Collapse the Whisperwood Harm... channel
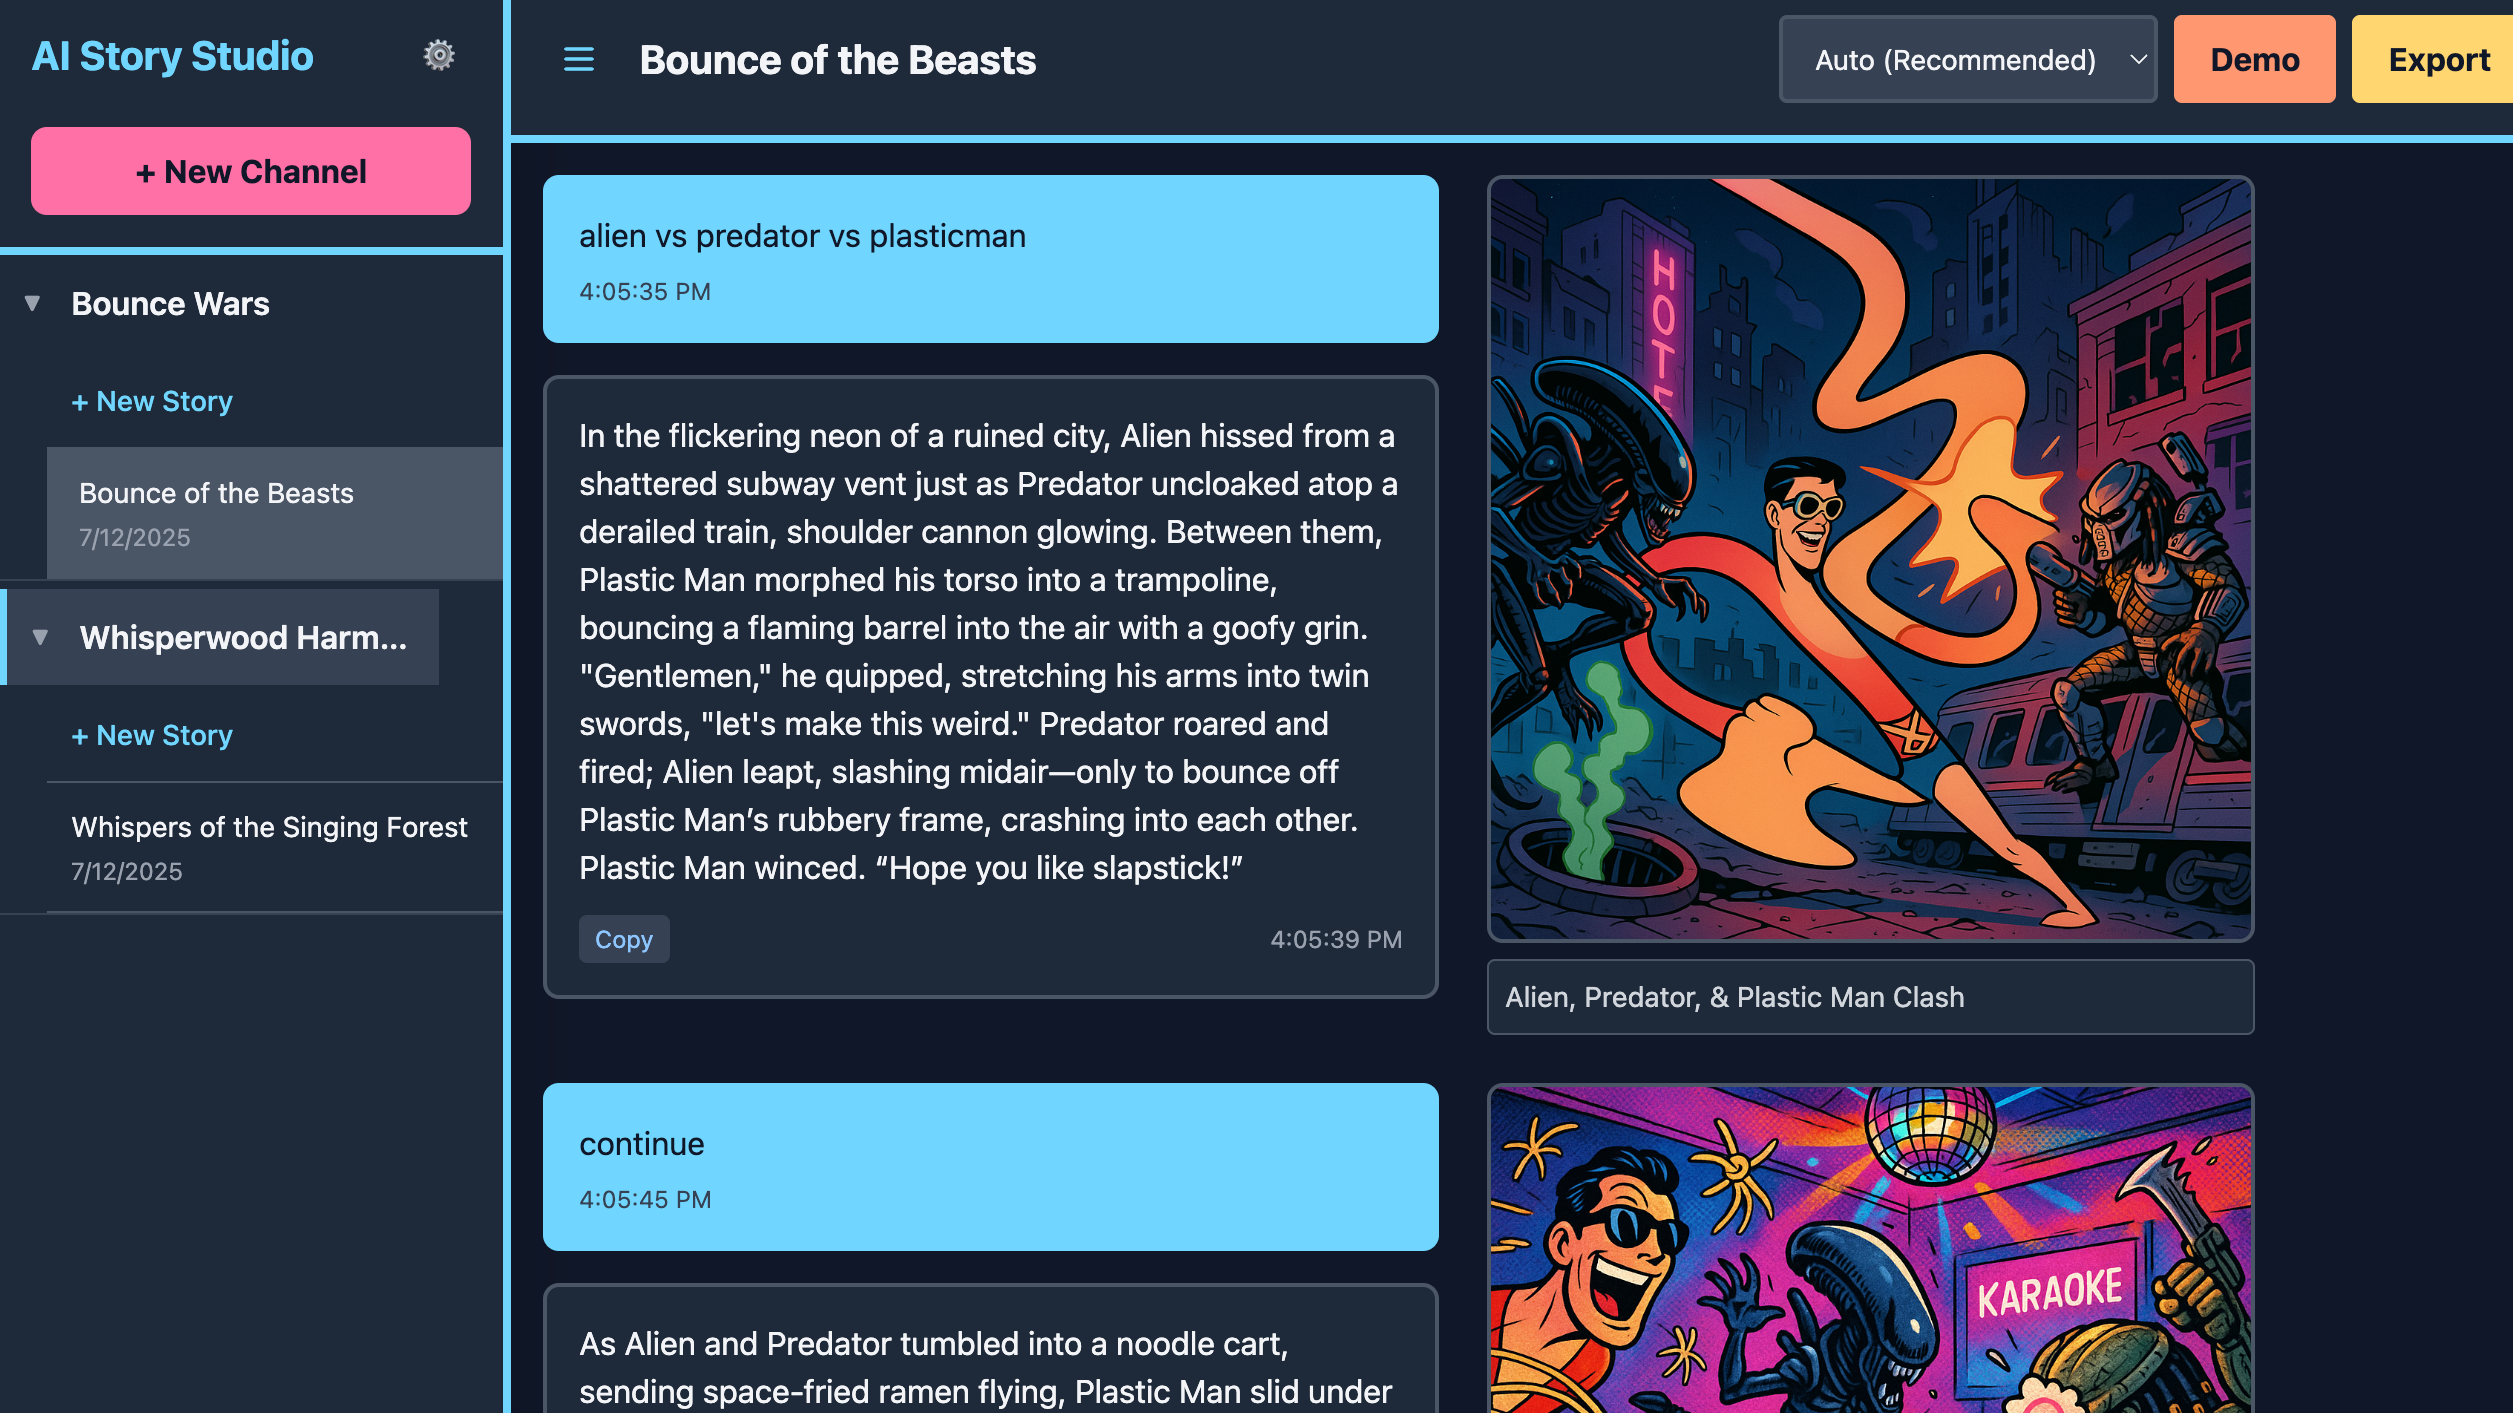The image size is (2513, 1413). point(41,637)
